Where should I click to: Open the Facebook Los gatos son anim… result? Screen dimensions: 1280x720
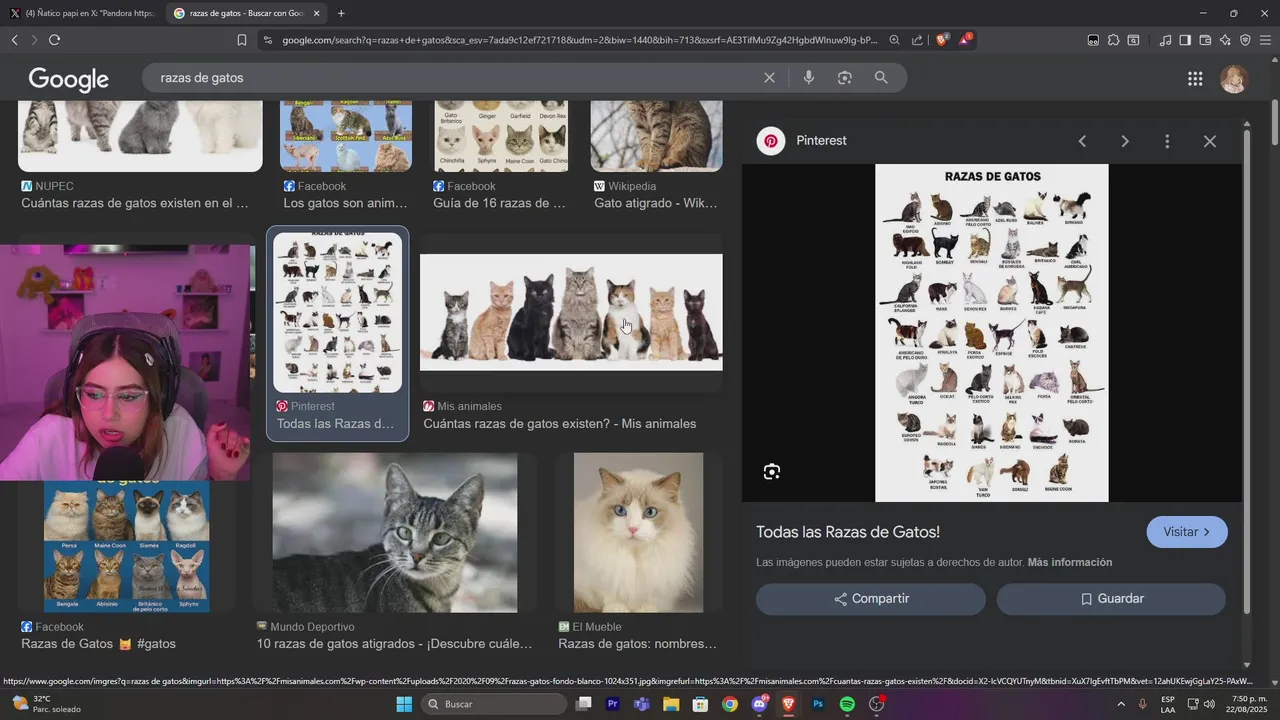[x=345, y=203]
